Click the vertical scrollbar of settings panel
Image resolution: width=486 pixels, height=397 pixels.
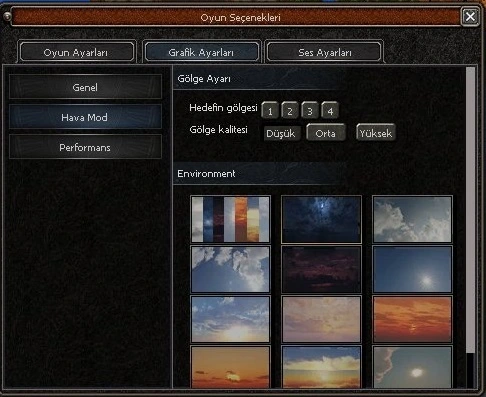tap(470, 210)
